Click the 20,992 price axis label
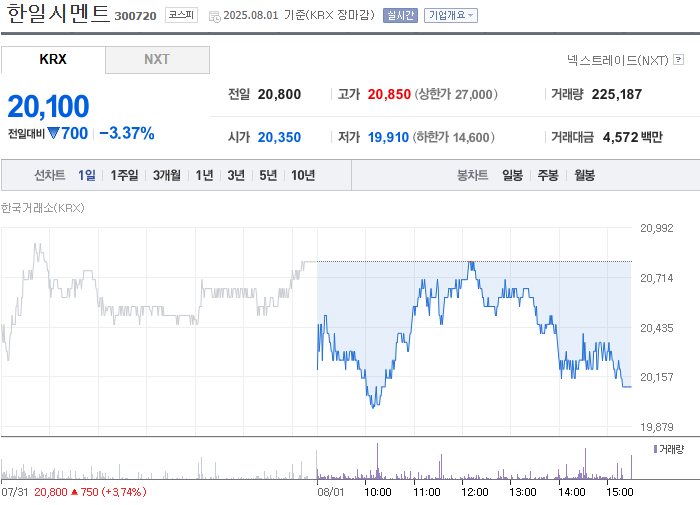700x505 pixels. (x=656, y=228)
